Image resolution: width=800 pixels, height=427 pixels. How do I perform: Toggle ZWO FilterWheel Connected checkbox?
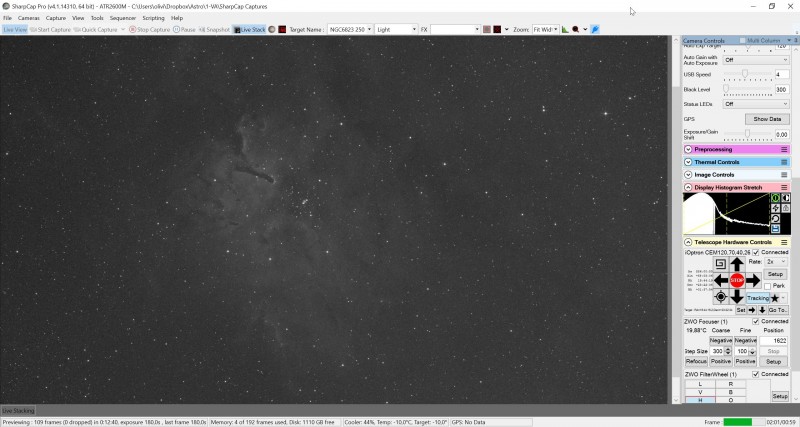[x=756, y=374]
